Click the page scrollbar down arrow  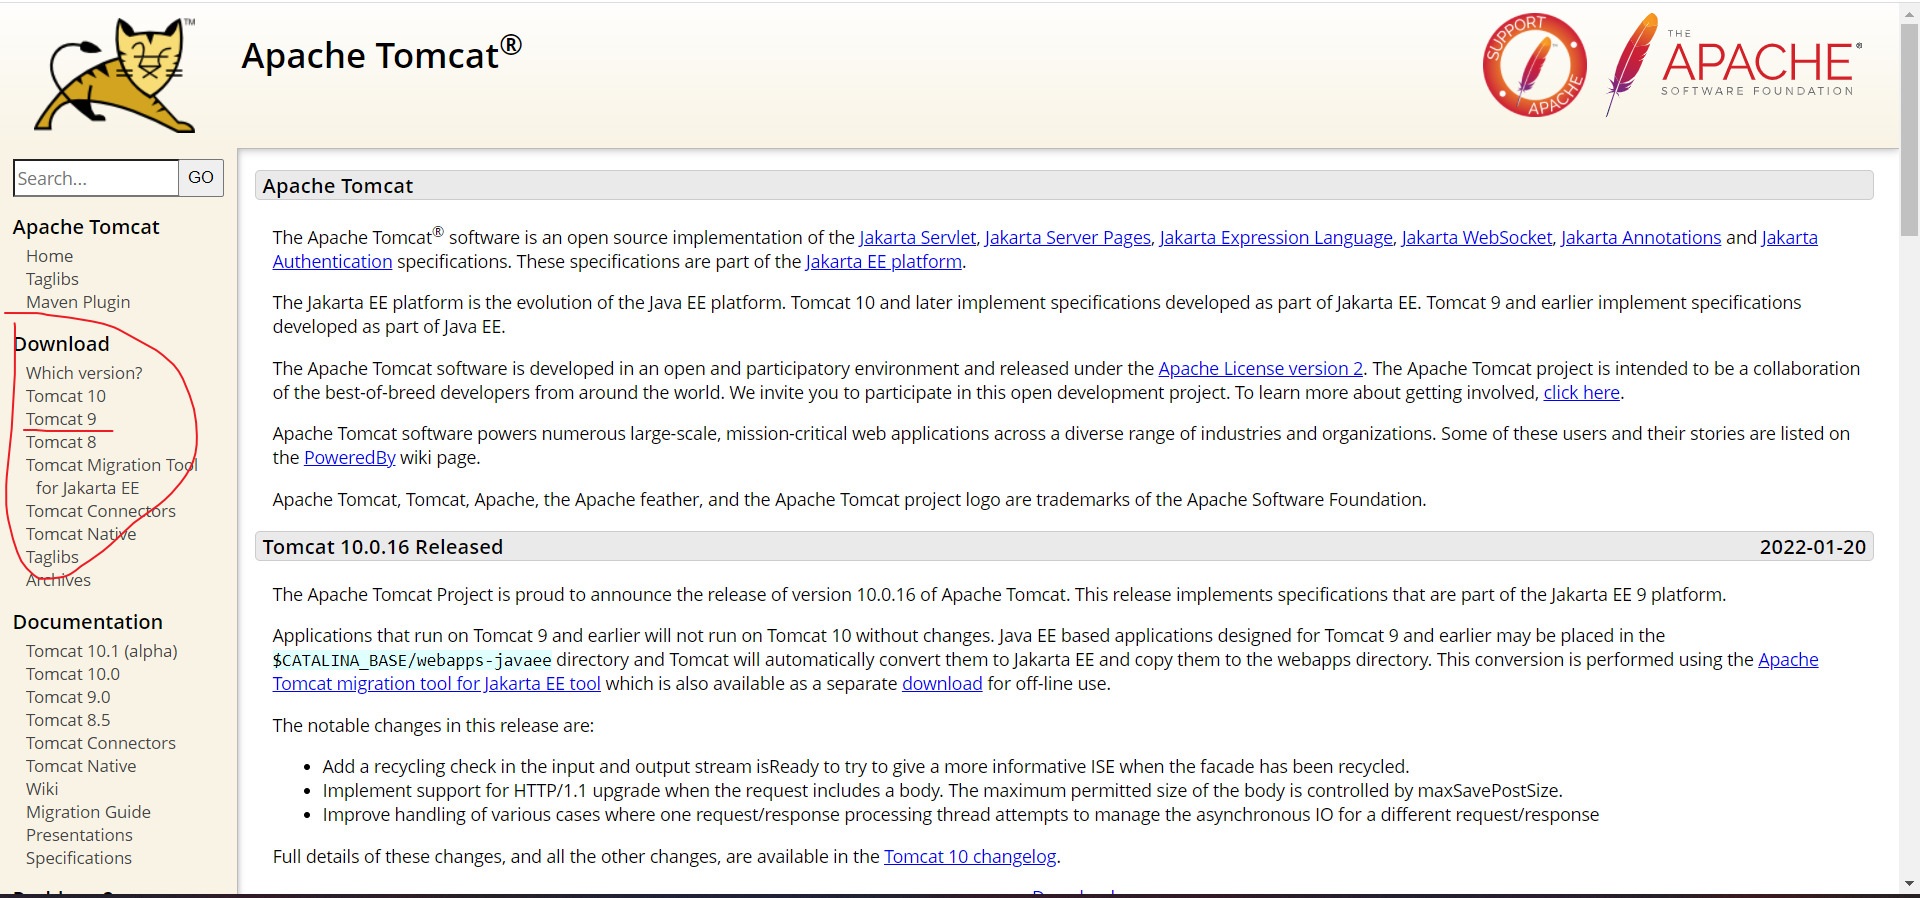[x=1910, y=884]
